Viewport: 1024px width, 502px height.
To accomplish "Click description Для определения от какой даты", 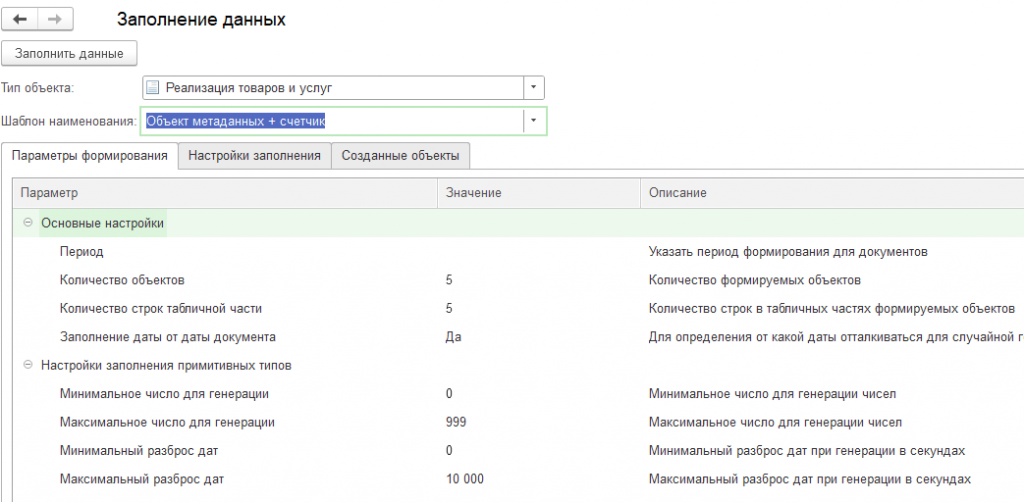I will (836, 337).
